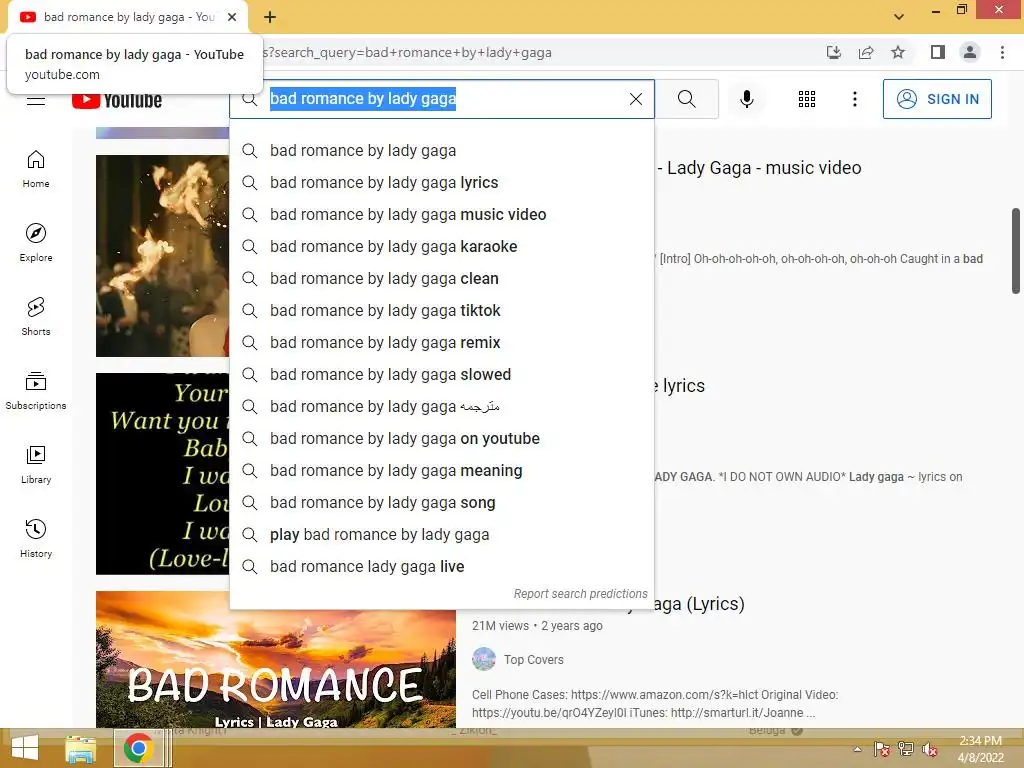Viewport: 1024px width, 768px height.
Task: Open Subscriptions in the sidebar
Action: pyautogui.click(x=36, y=391)
